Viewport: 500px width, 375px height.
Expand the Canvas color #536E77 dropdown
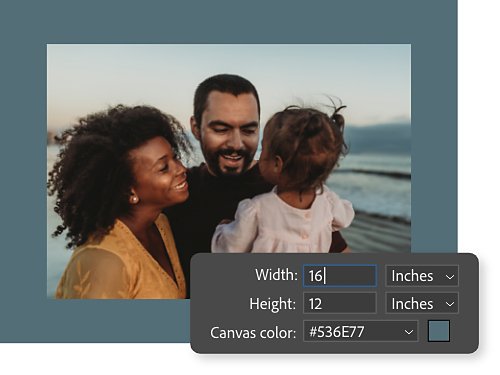click(361, 331)
